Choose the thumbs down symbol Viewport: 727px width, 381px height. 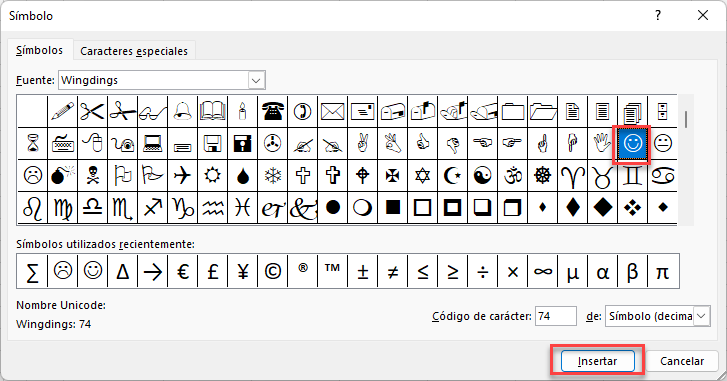(453, 144)
